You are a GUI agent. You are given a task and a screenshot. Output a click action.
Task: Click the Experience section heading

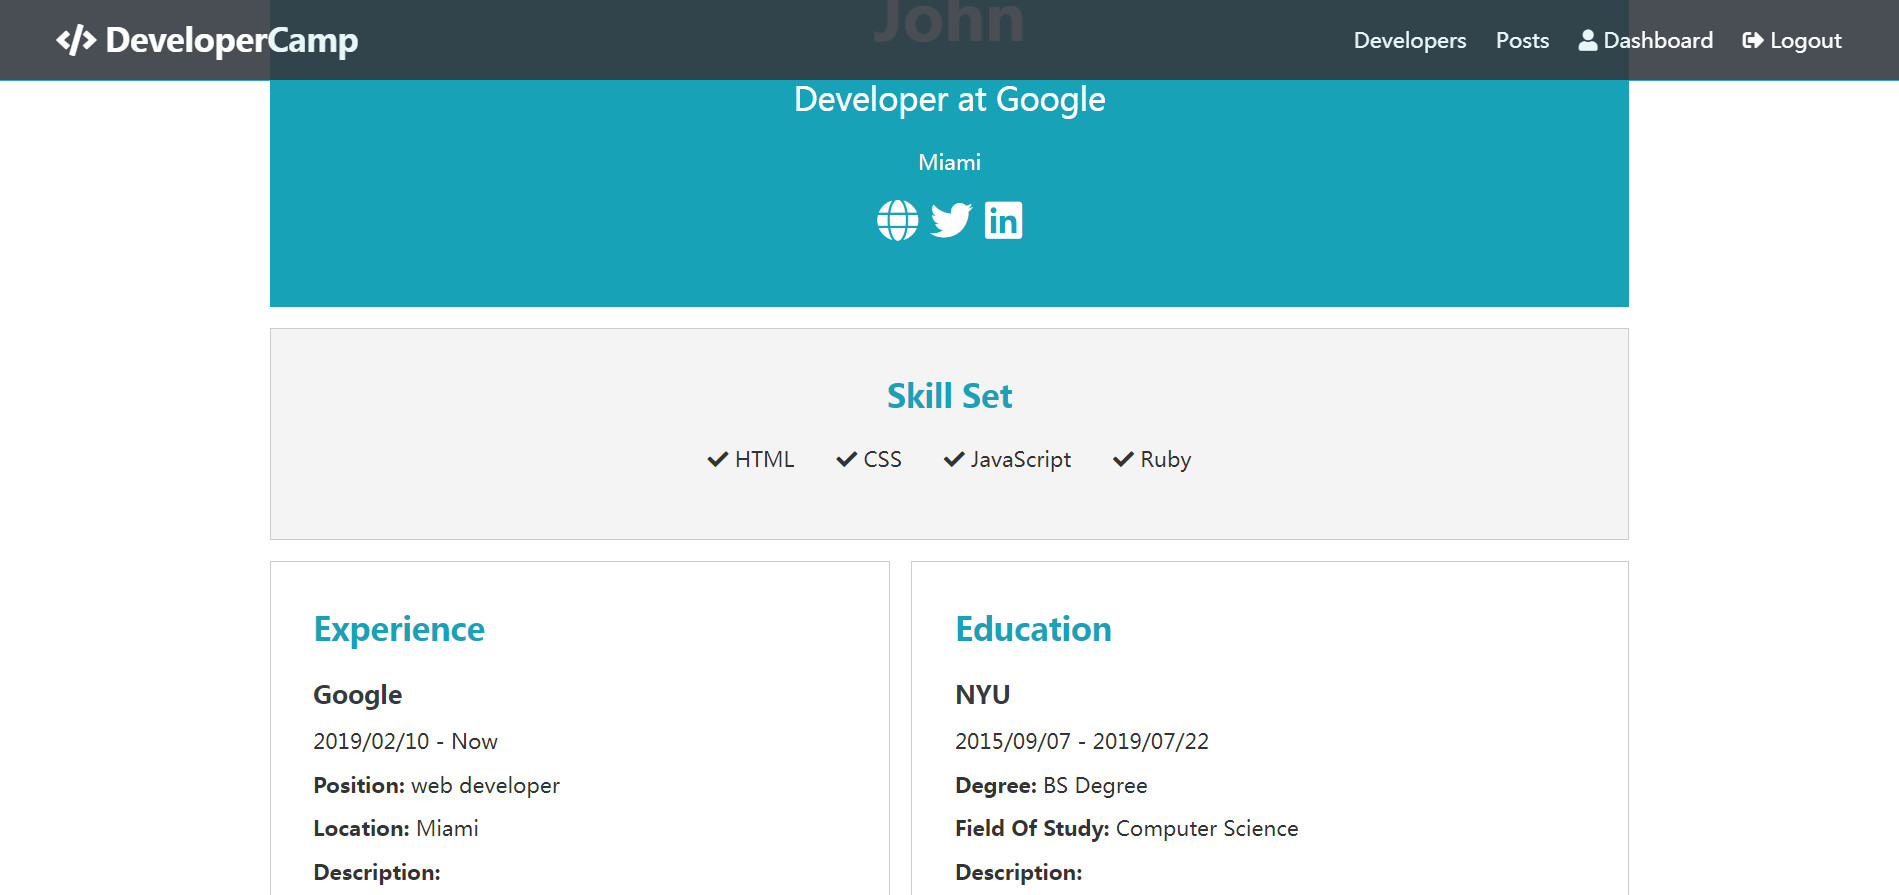coord(399,629)
